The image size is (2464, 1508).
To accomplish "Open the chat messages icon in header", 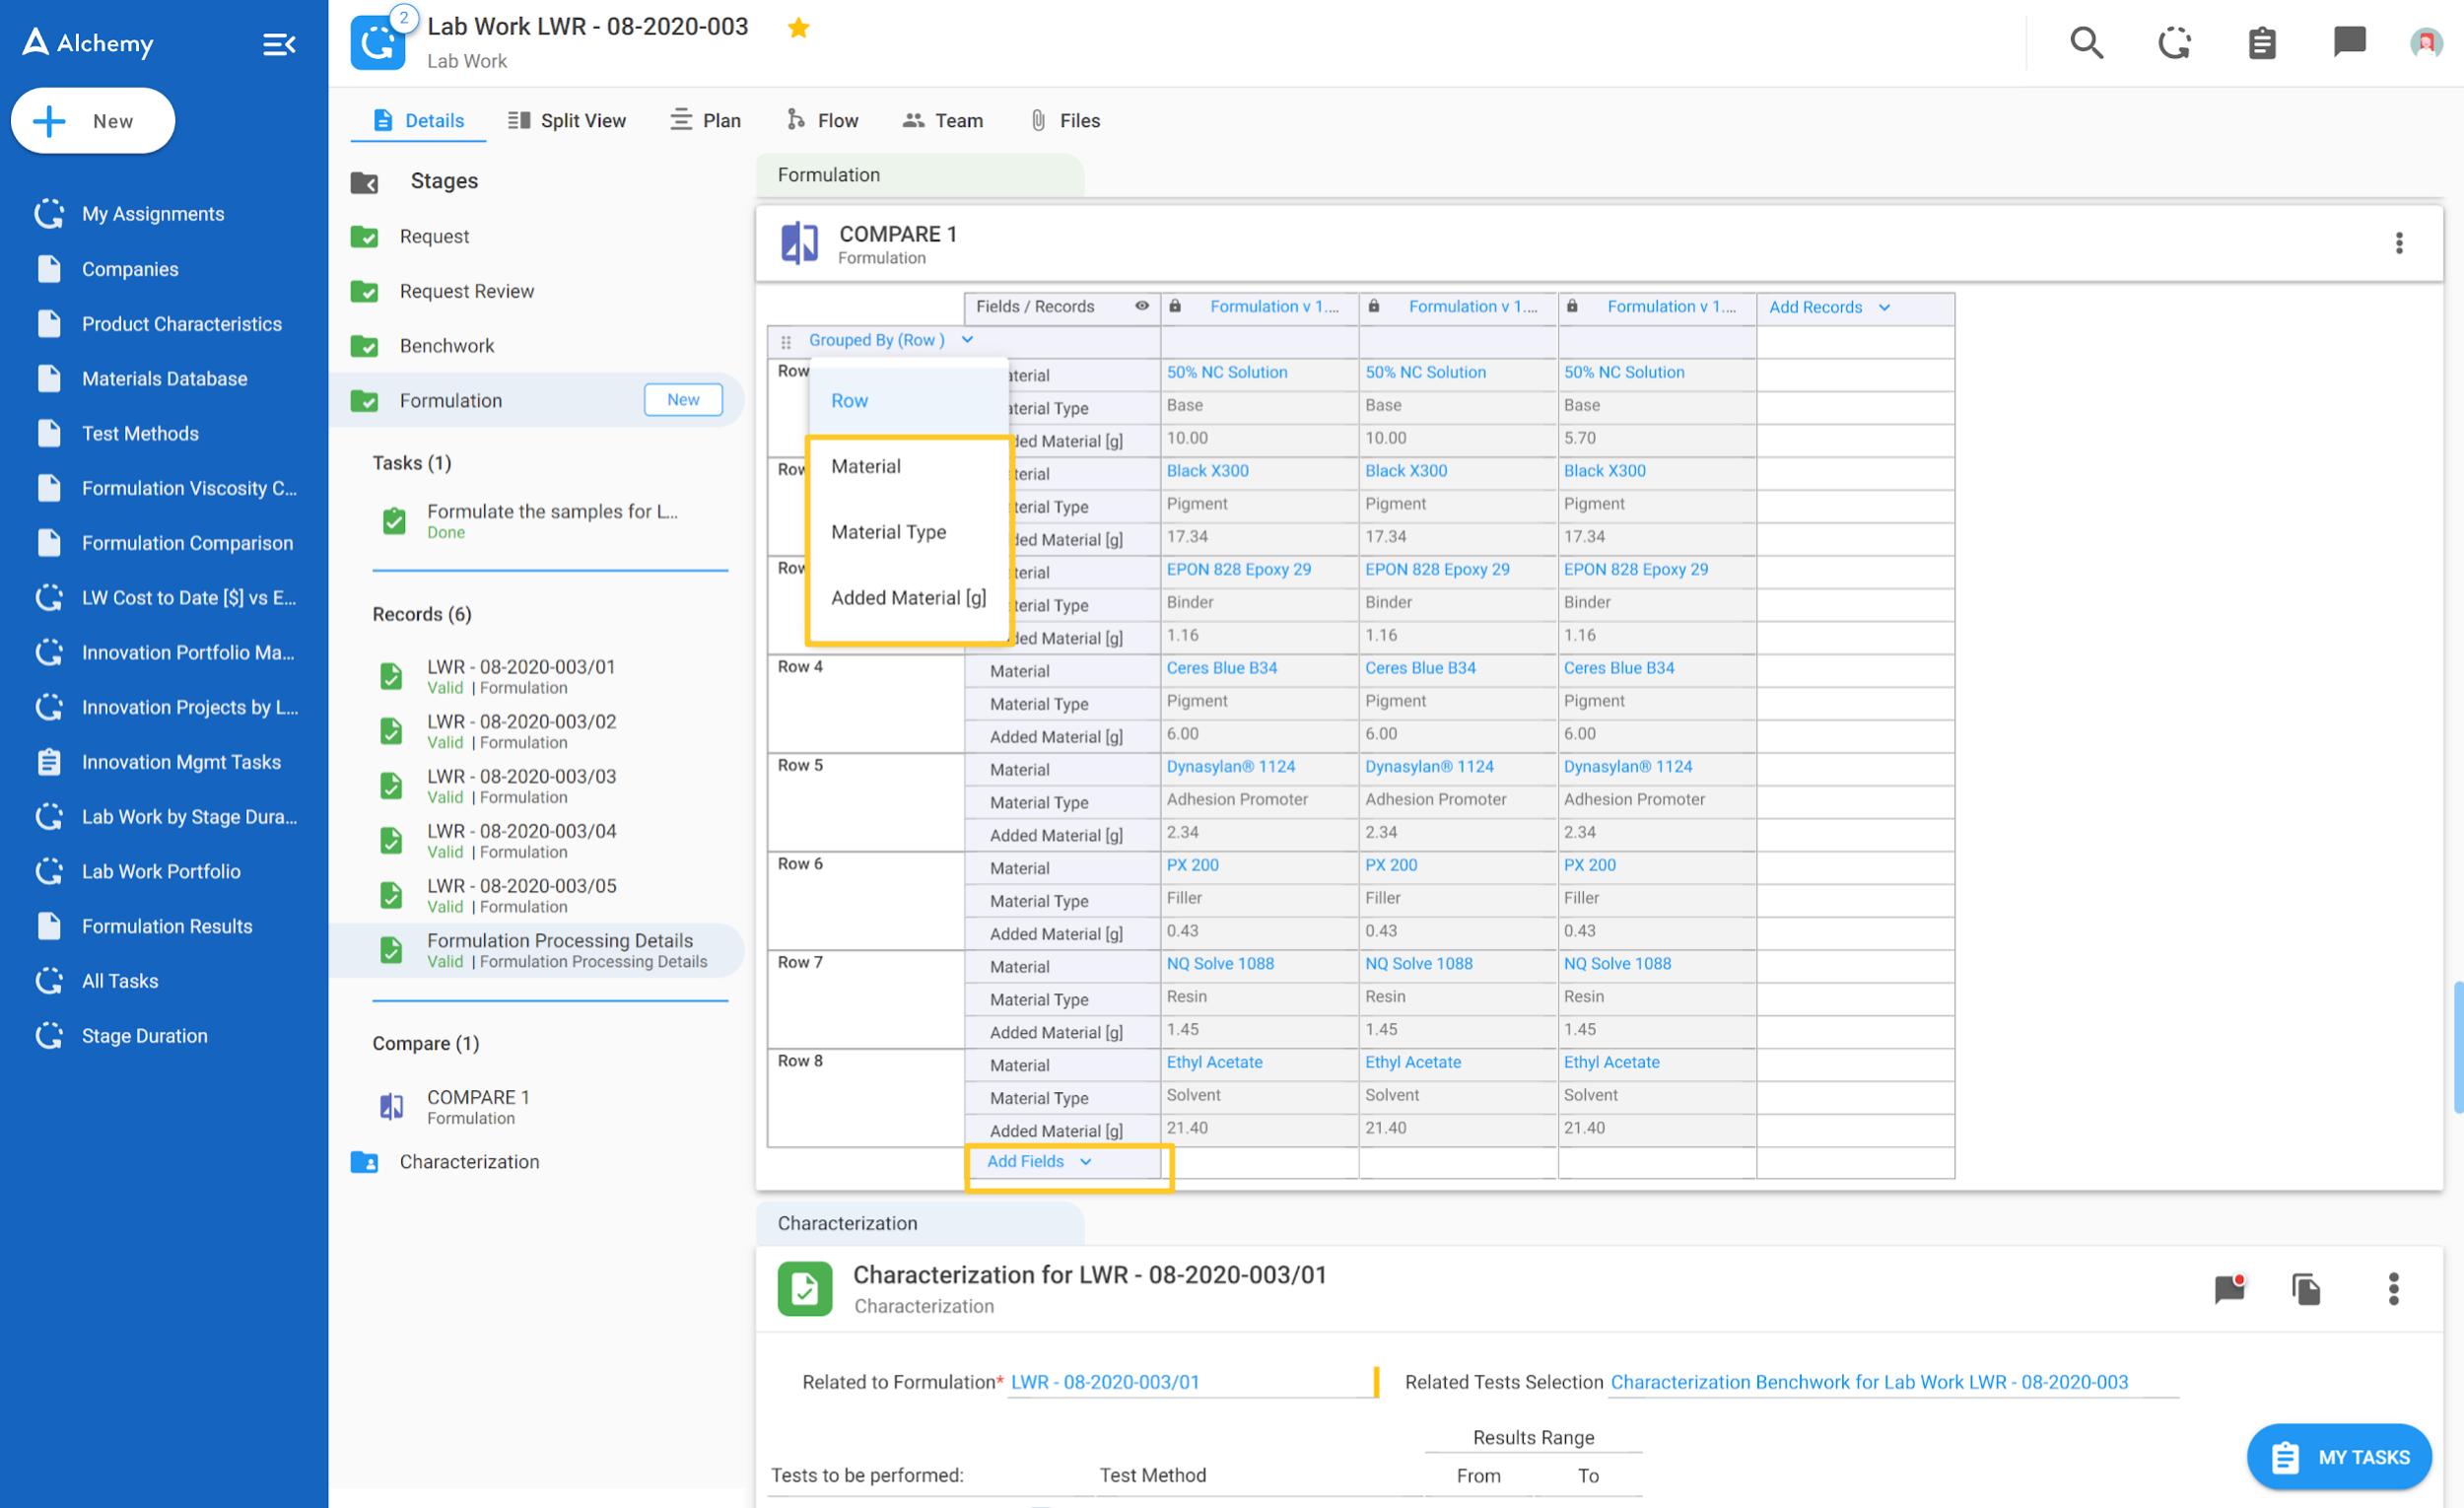I will click(x=2349, y=42).
